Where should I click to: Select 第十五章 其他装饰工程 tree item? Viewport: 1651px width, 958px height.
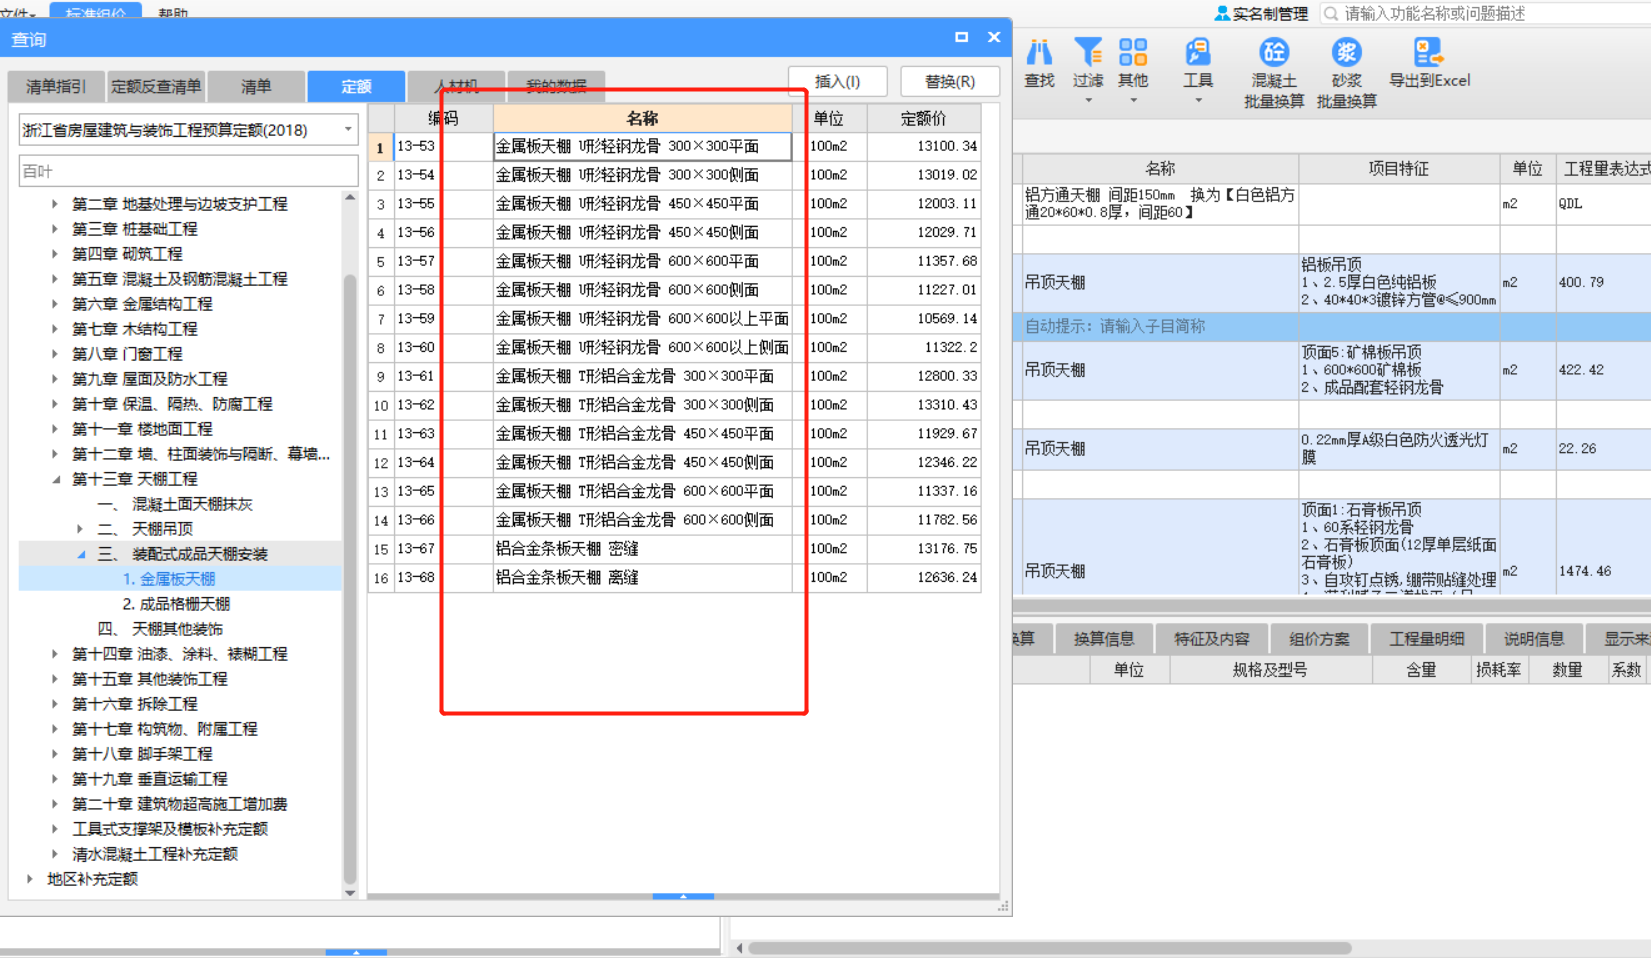[150, 679]
